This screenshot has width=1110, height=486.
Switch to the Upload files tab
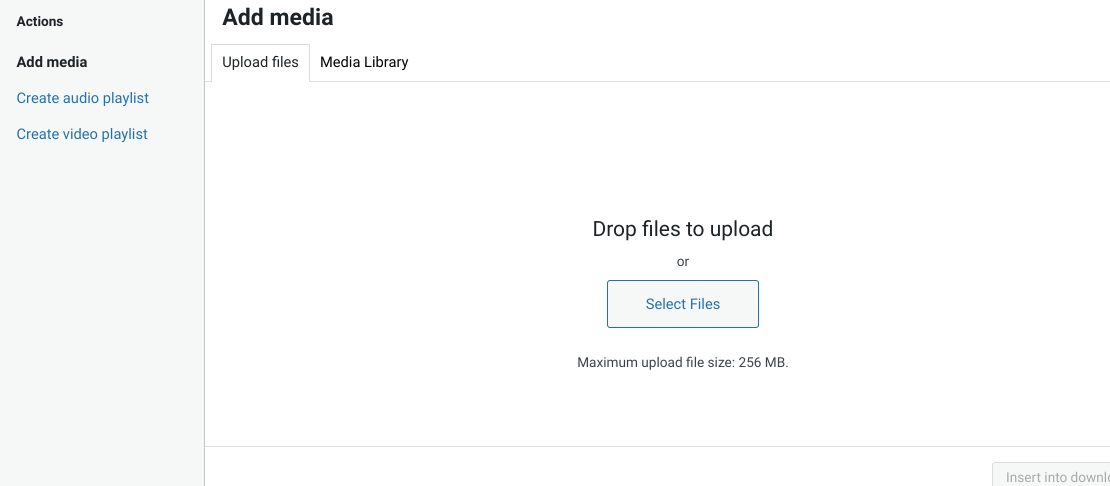coord(260,62)
